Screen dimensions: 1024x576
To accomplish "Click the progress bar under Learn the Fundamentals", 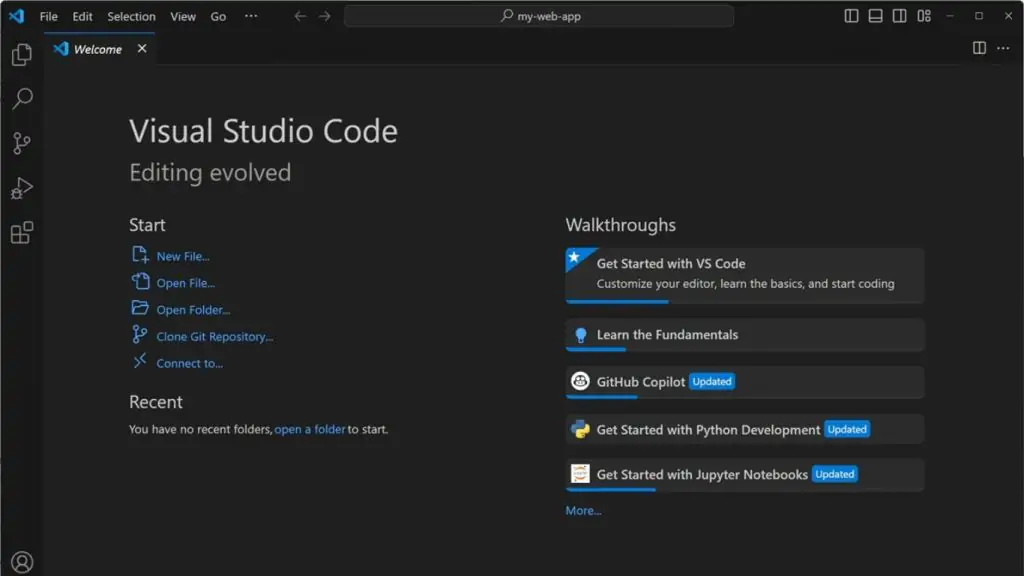I will pyautogui.click(x=597, y=350).
